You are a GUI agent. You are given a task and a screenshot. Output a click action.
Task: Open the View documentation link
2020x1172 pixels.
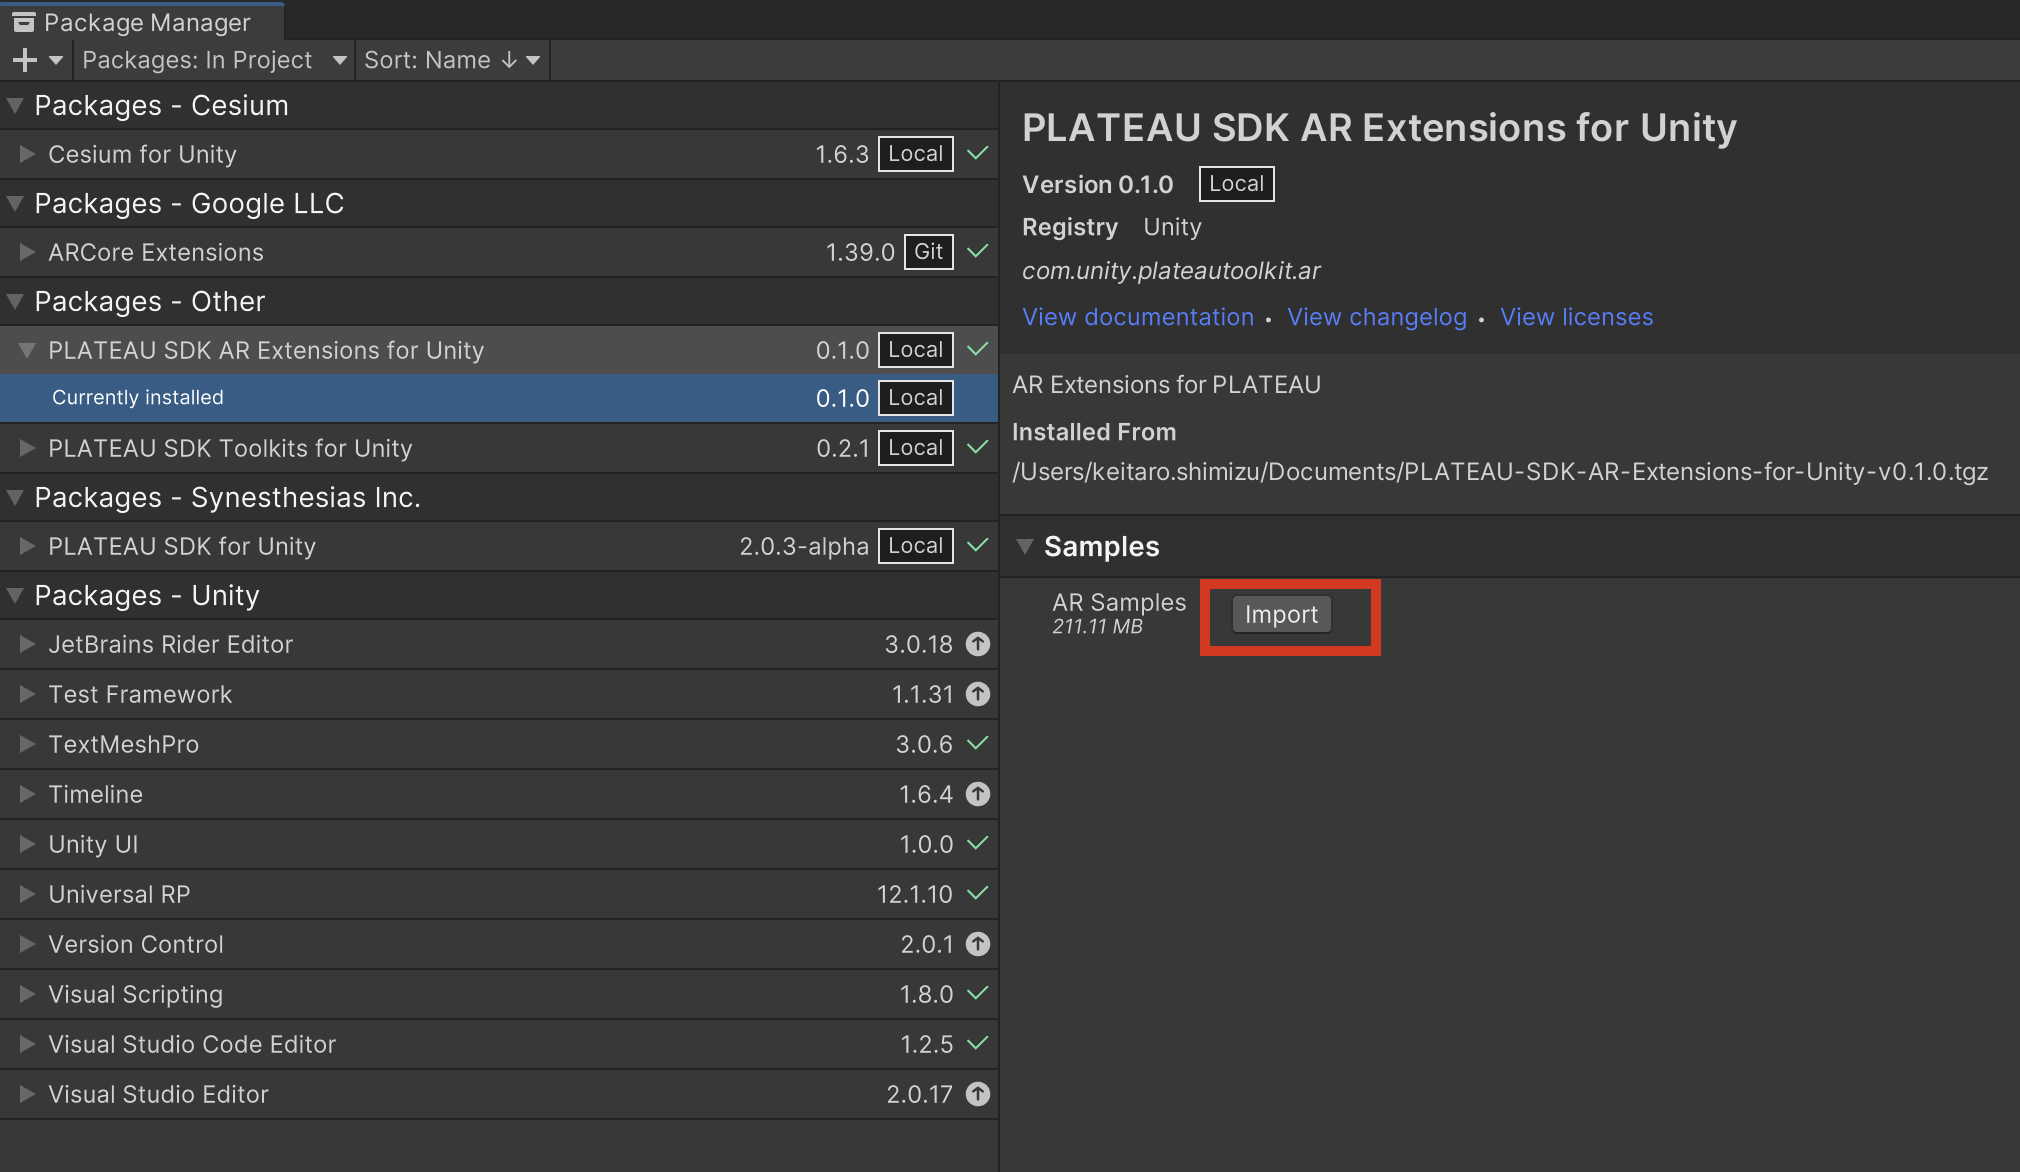coord(1137,317)
